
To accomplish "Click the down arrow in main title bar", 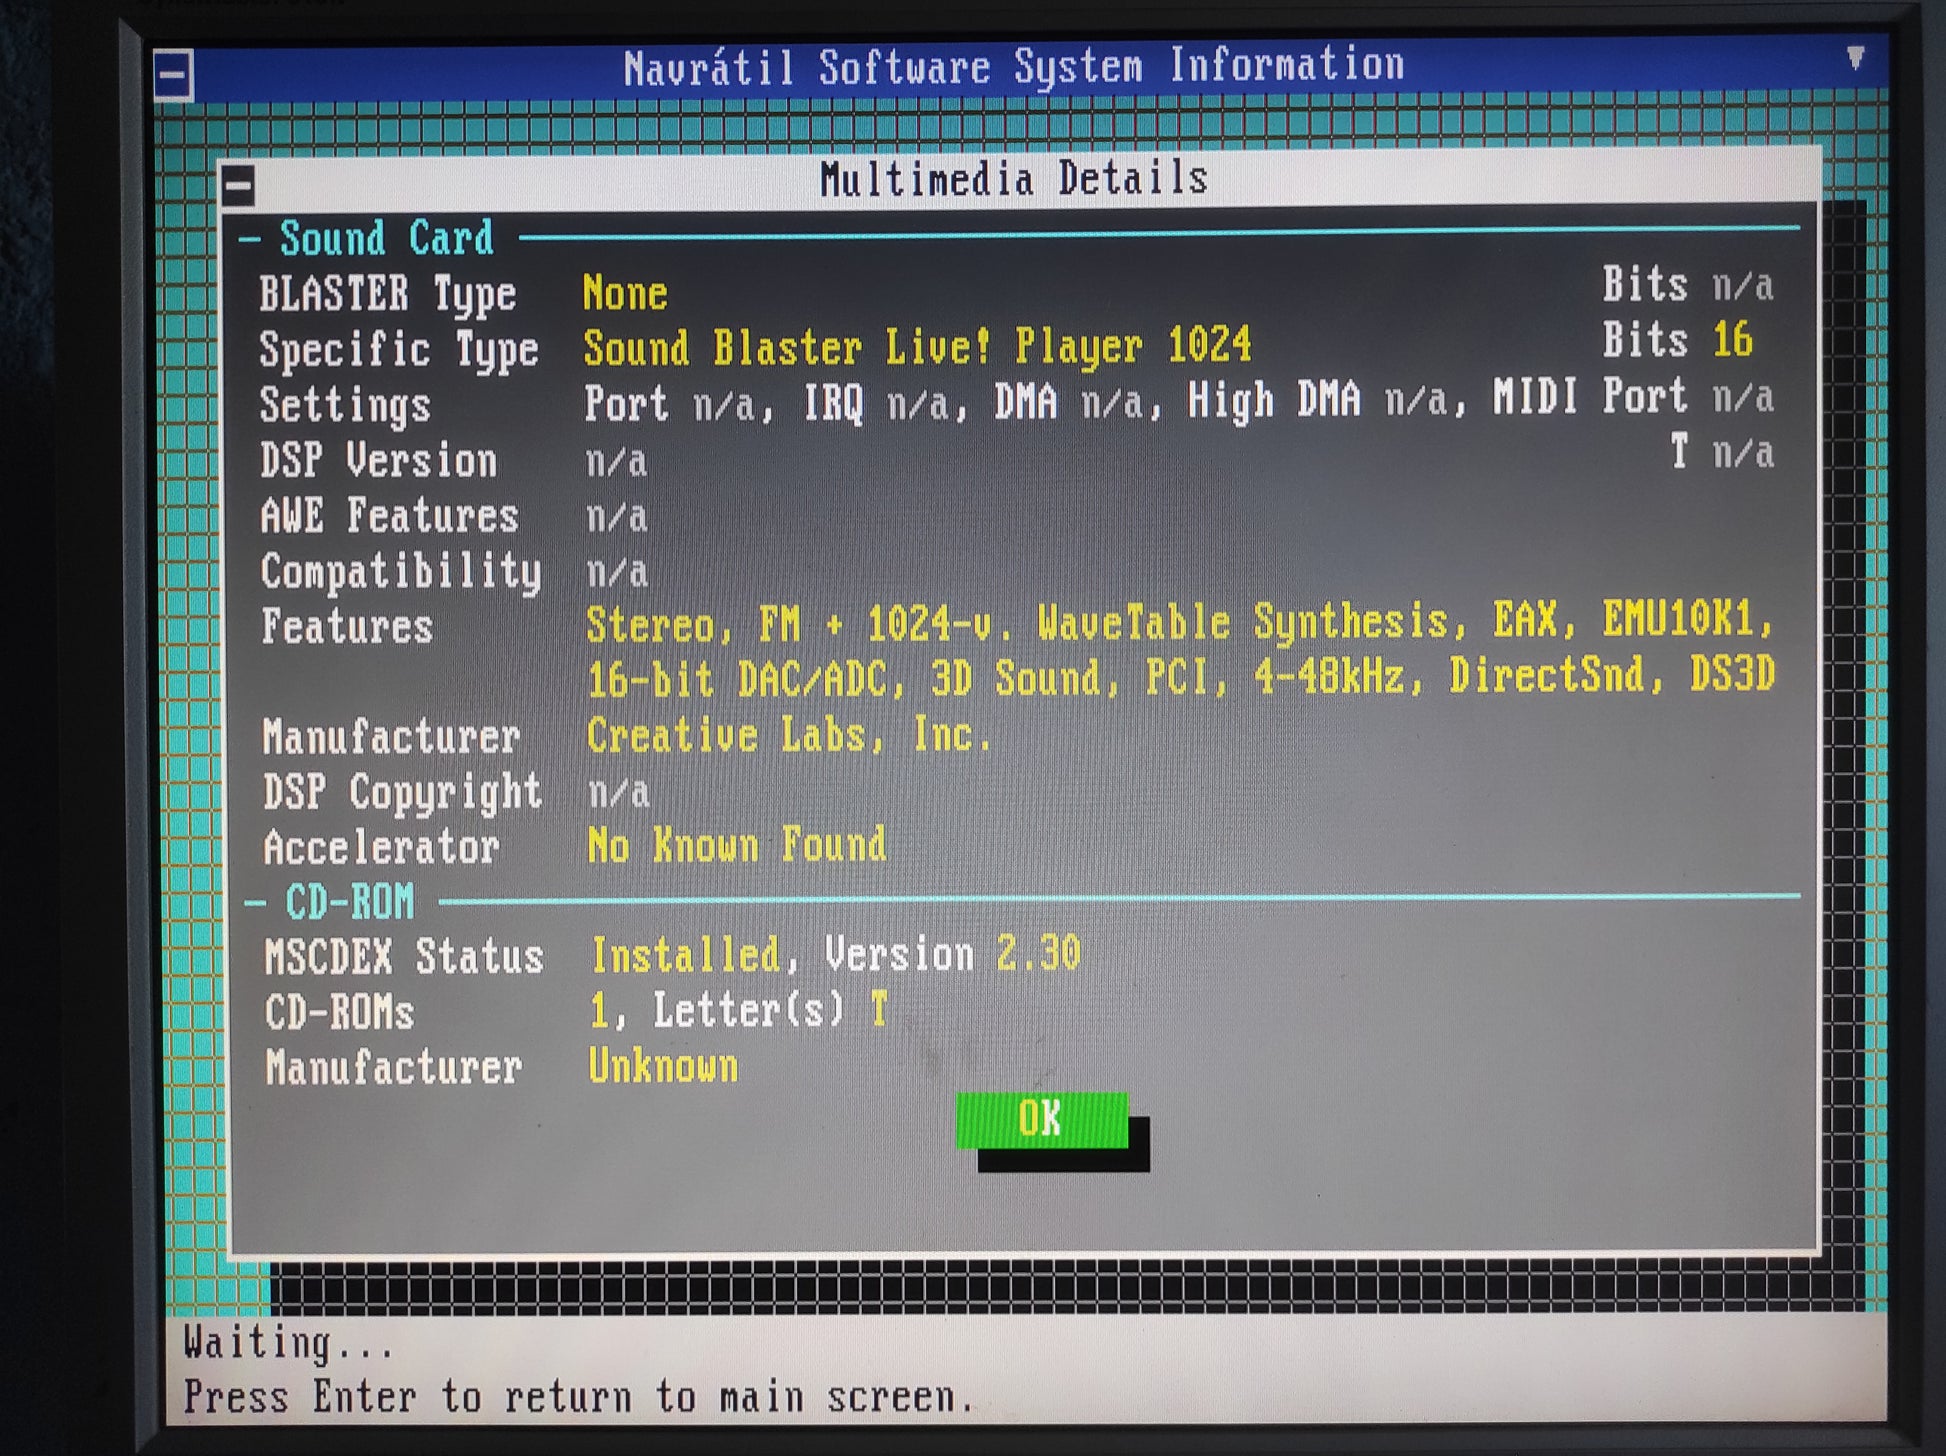I will pyautogui.click(x=1855, y=58).
